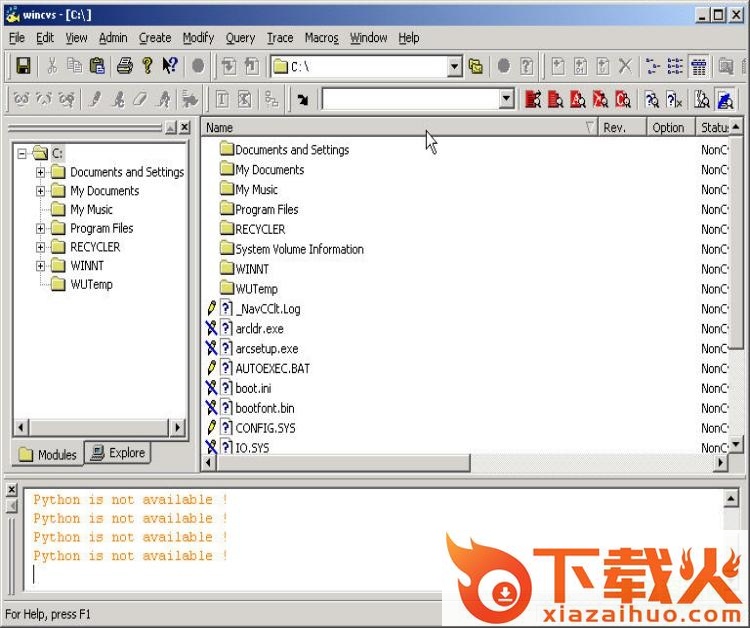750x628 pixels.
Task: Click the fifth red filter icon
Action: coord(623,99)
